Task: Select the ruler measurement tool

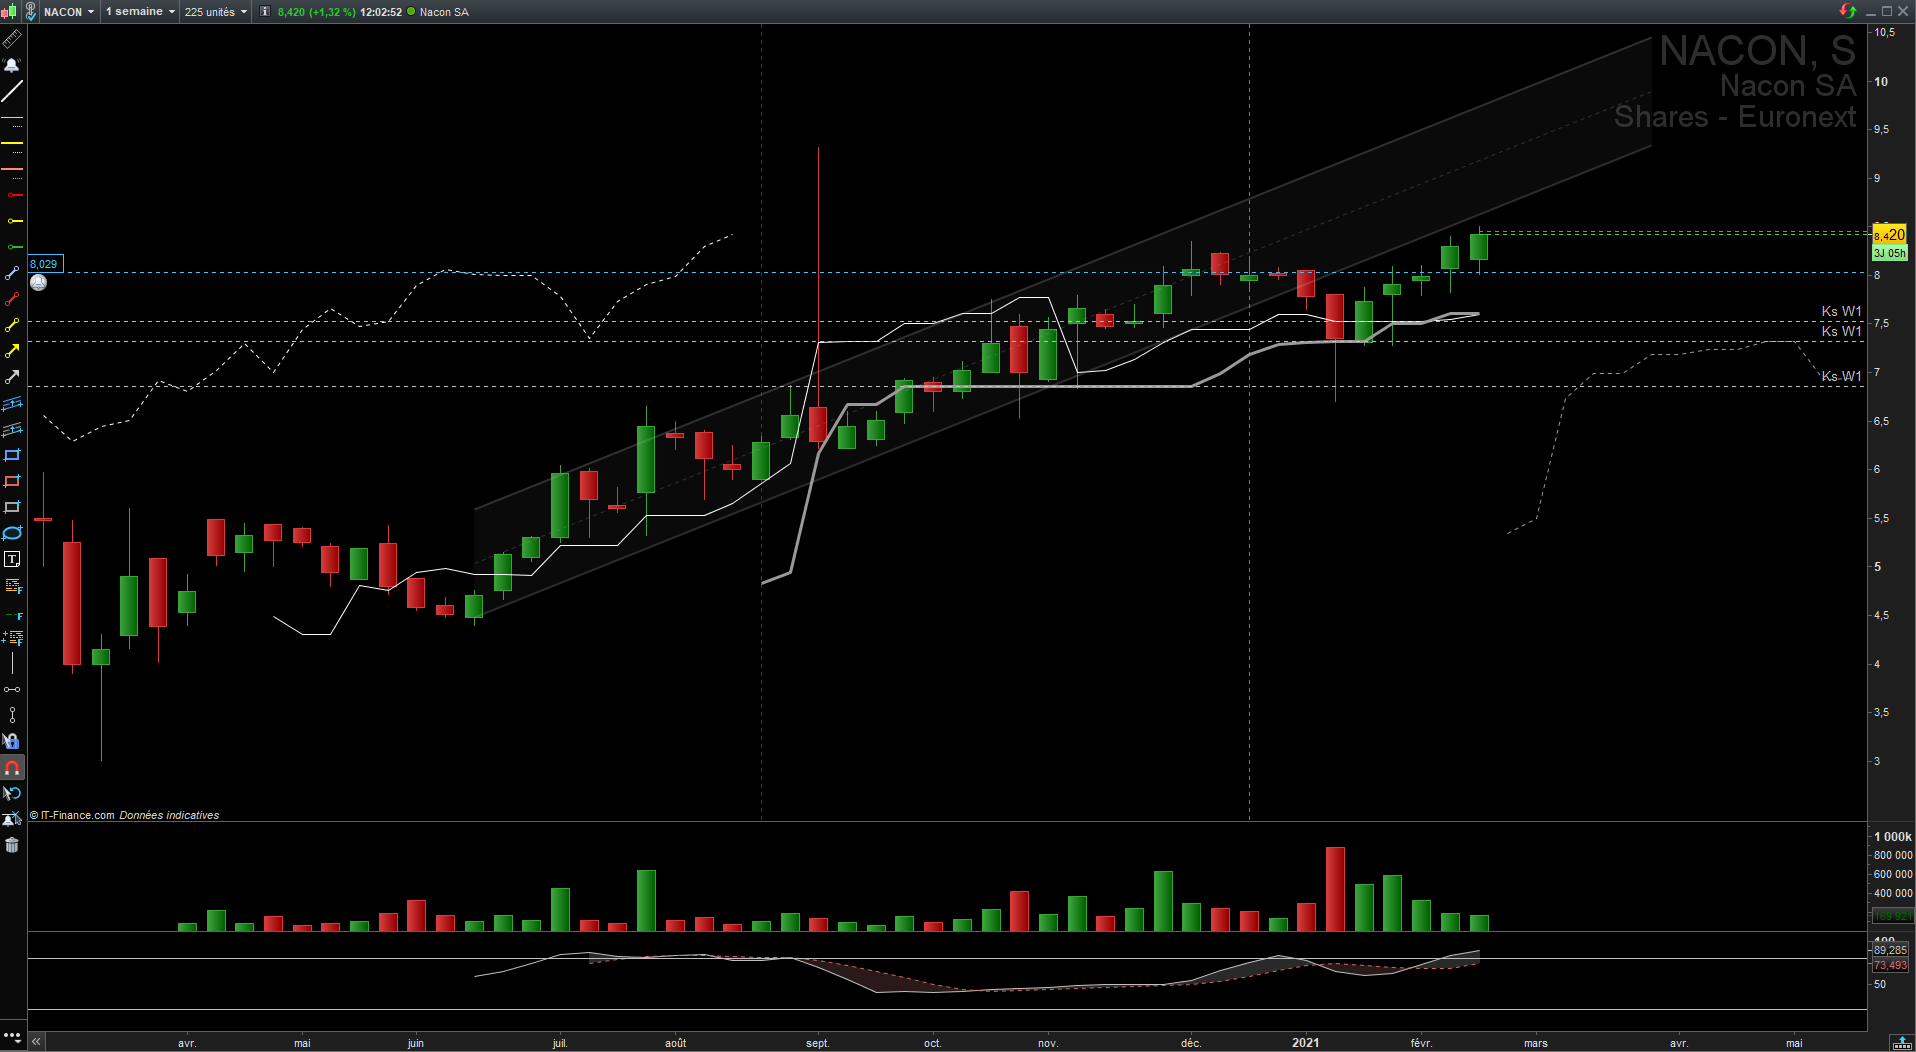Action: click(12, 40)
